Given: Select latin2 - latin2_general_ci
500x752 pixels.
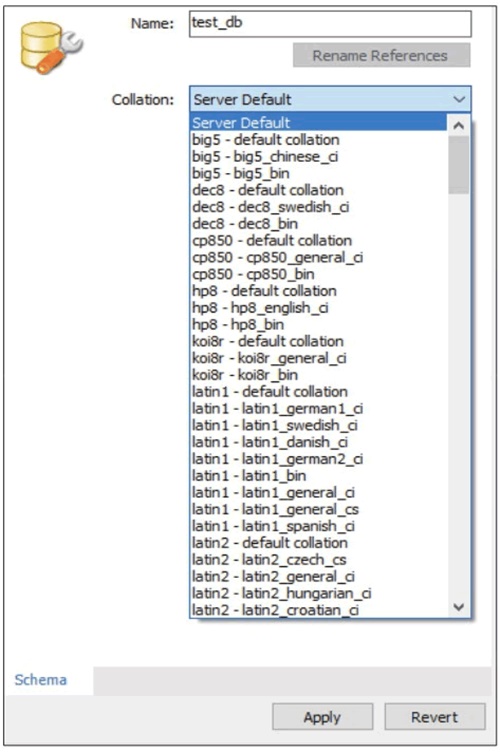Looking at the screenshot, I should pyautogui.click(x=318, y=576).
